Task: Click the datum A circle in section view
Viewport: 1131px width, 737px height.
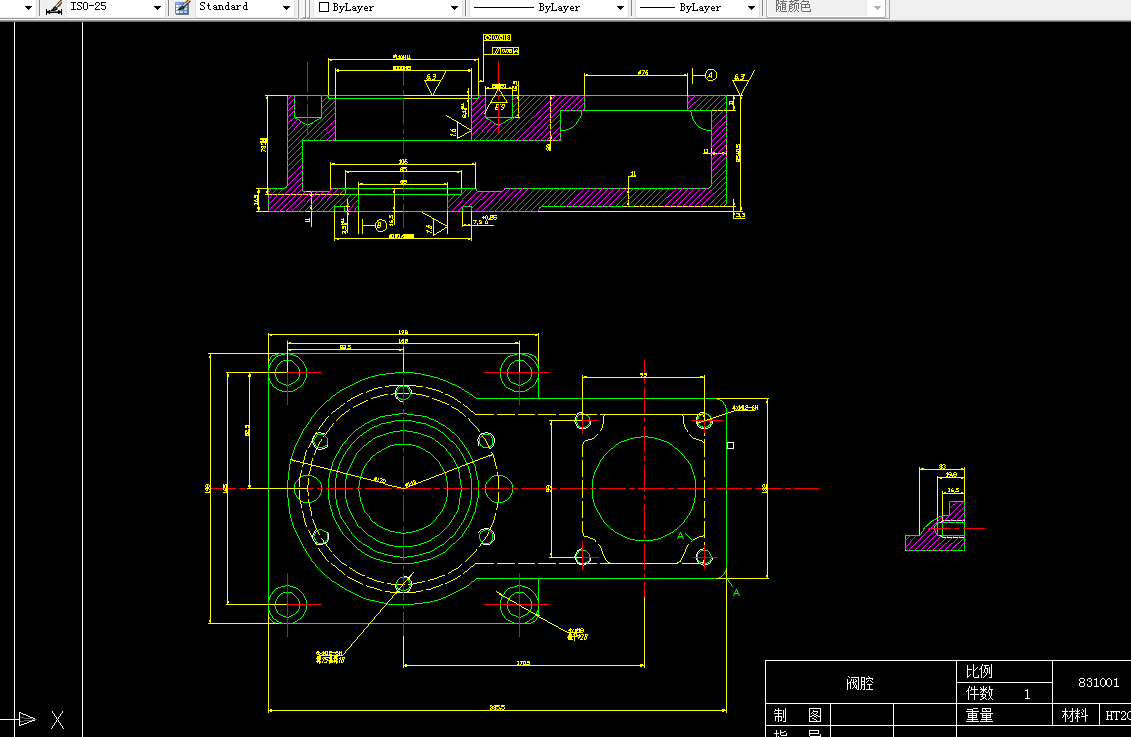Action: (x=710, y=75)
